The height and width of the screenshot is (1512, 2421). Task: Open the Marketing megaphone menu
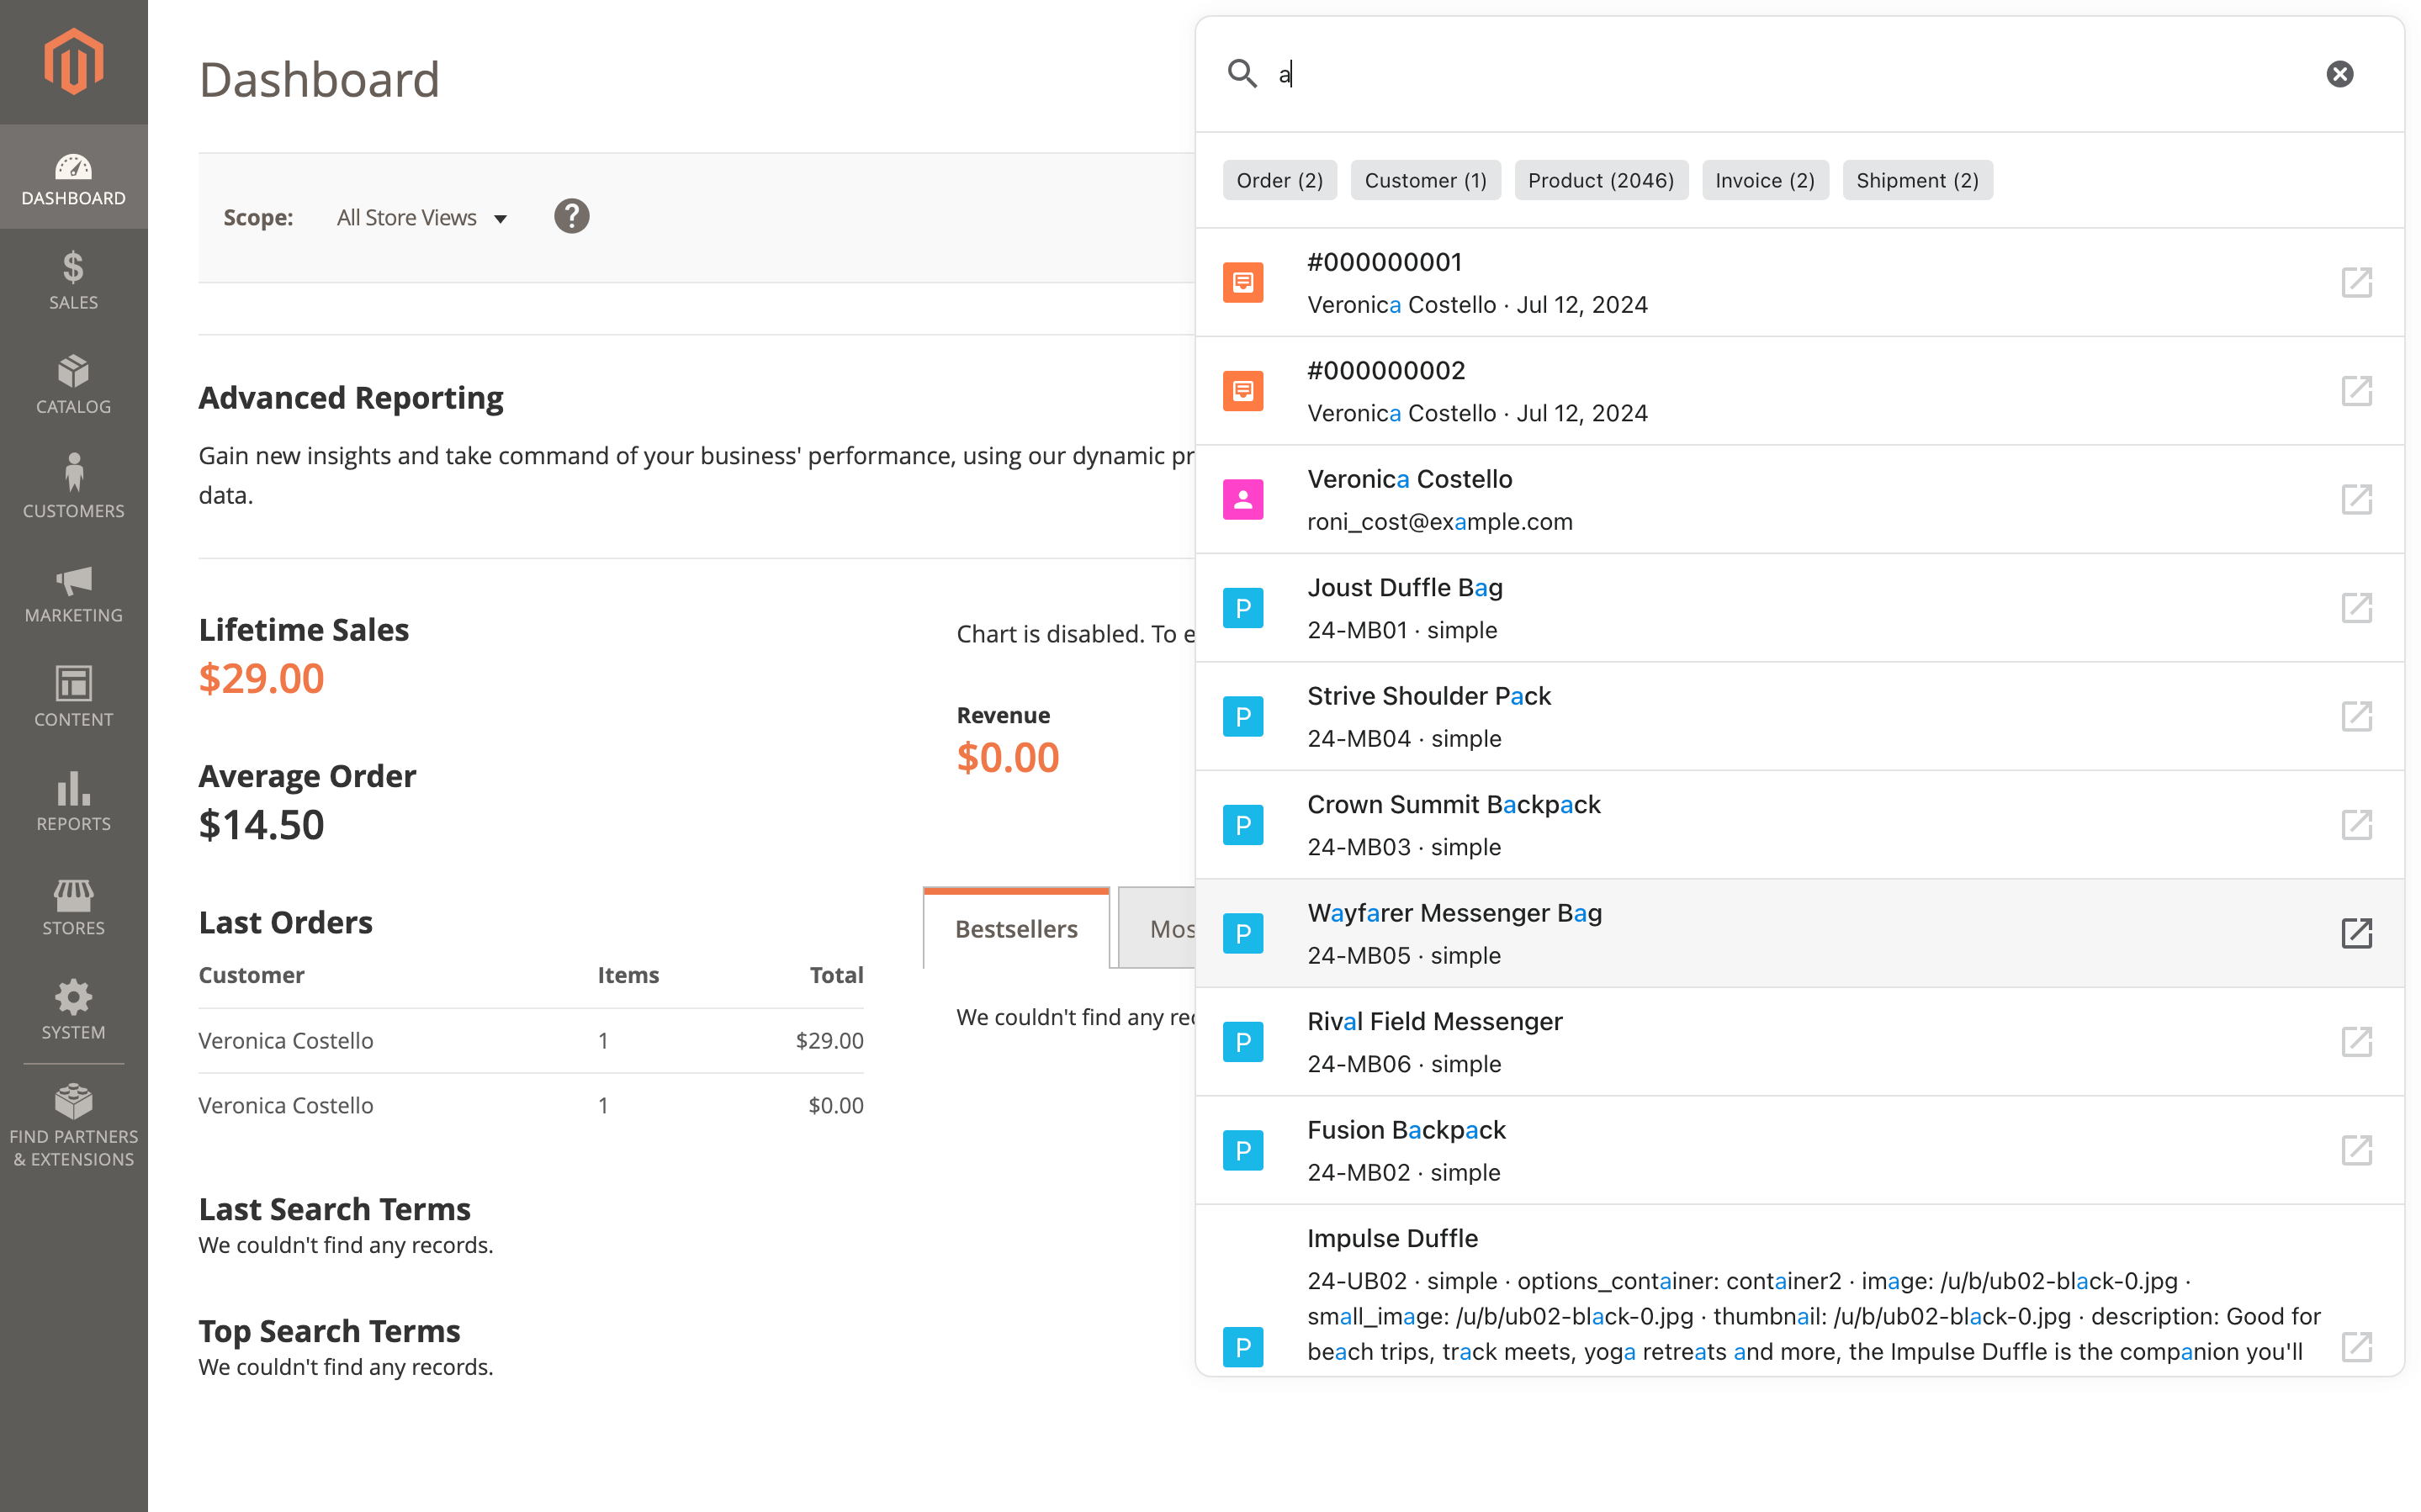[73, 593]
